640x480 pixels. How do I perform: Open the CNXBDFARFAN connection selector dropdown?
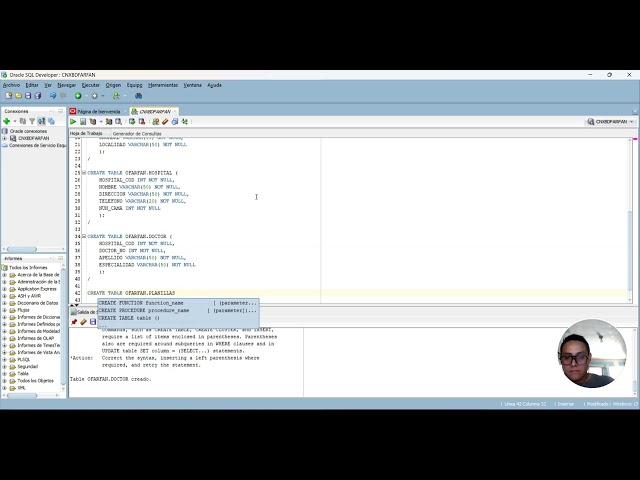(x=611, y=122)
